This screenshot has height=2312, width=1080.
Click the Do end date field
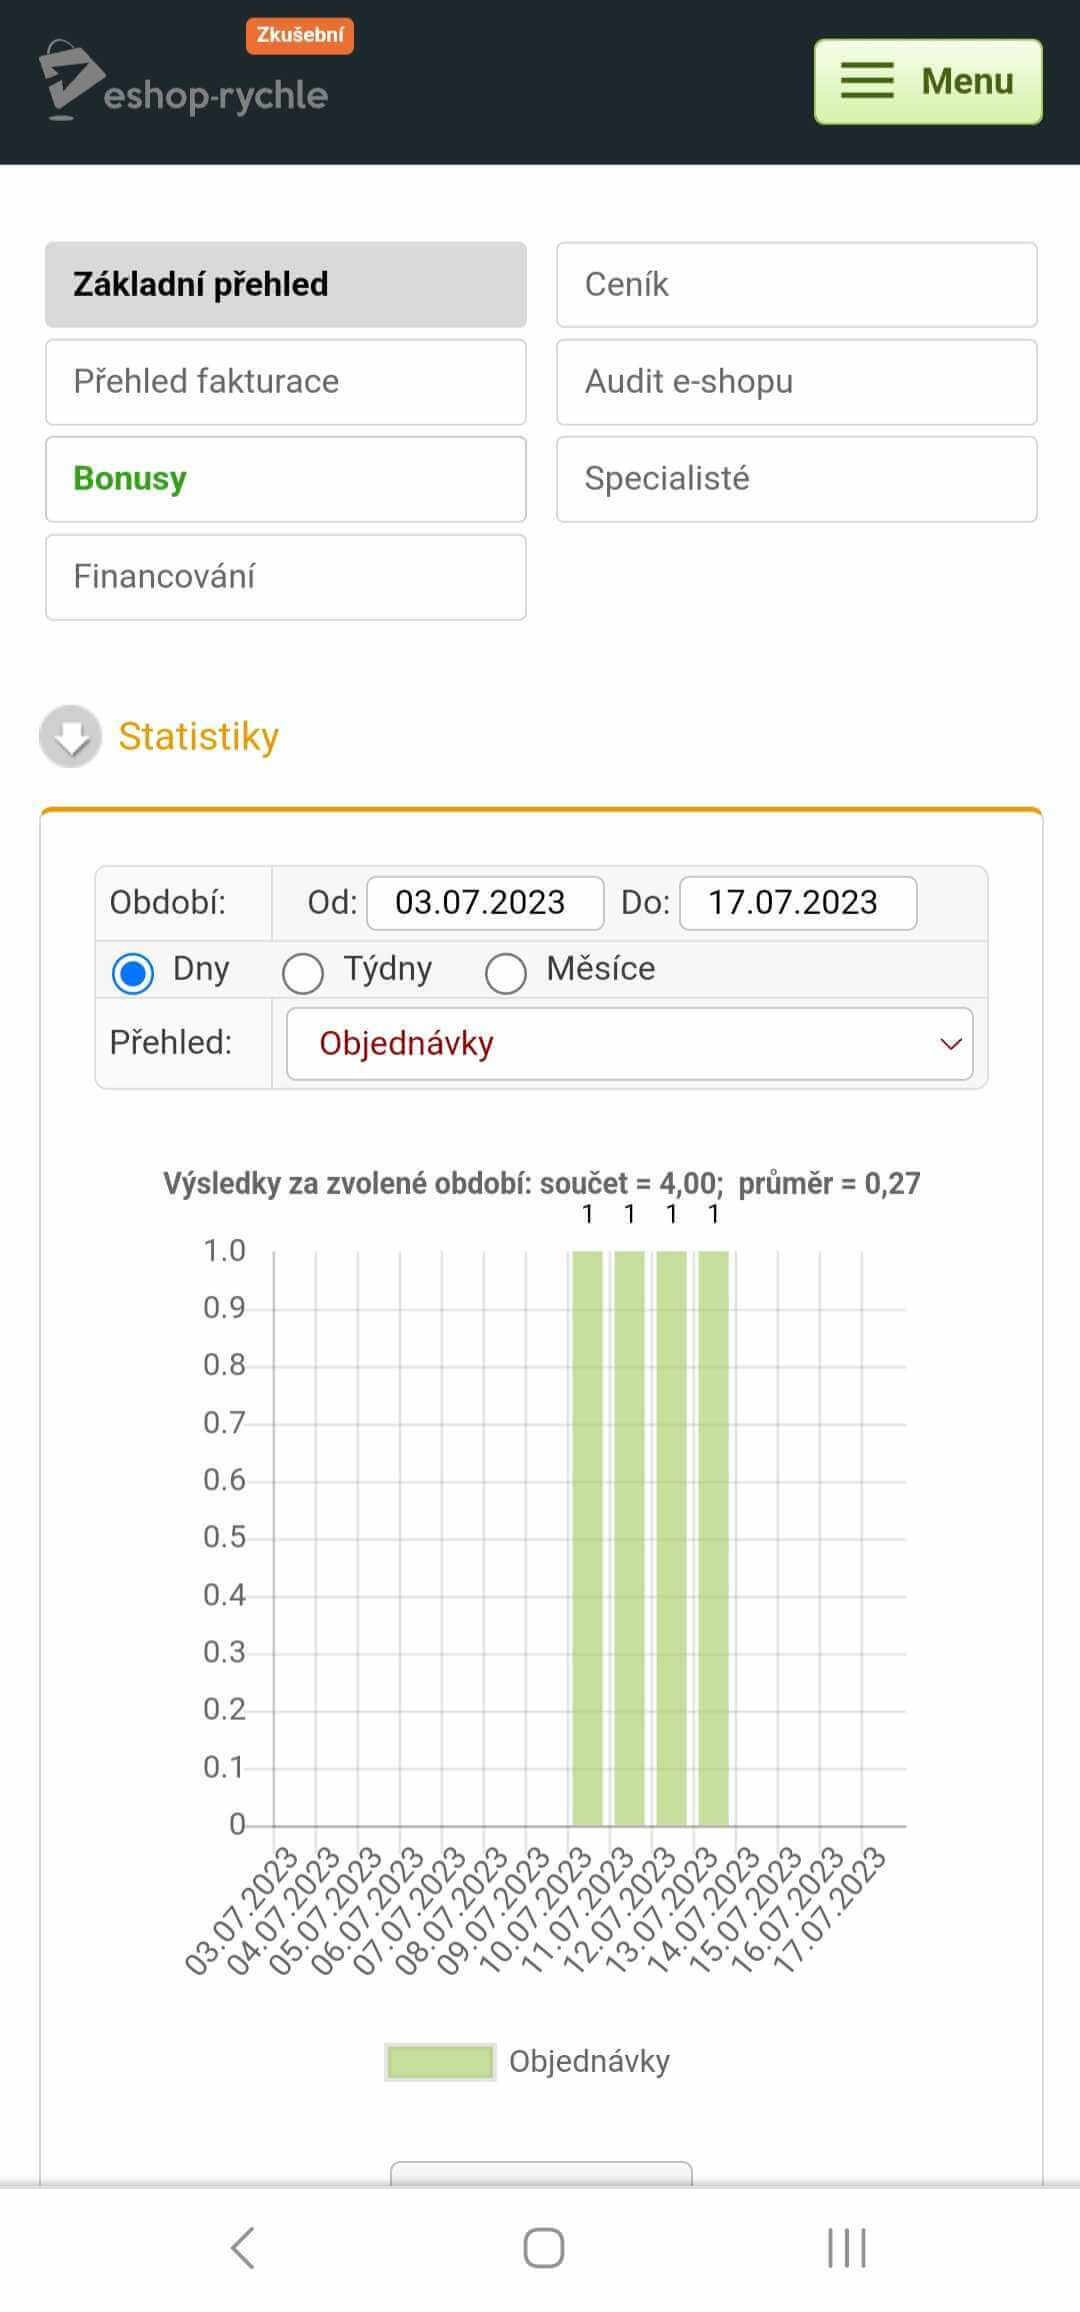797,903
